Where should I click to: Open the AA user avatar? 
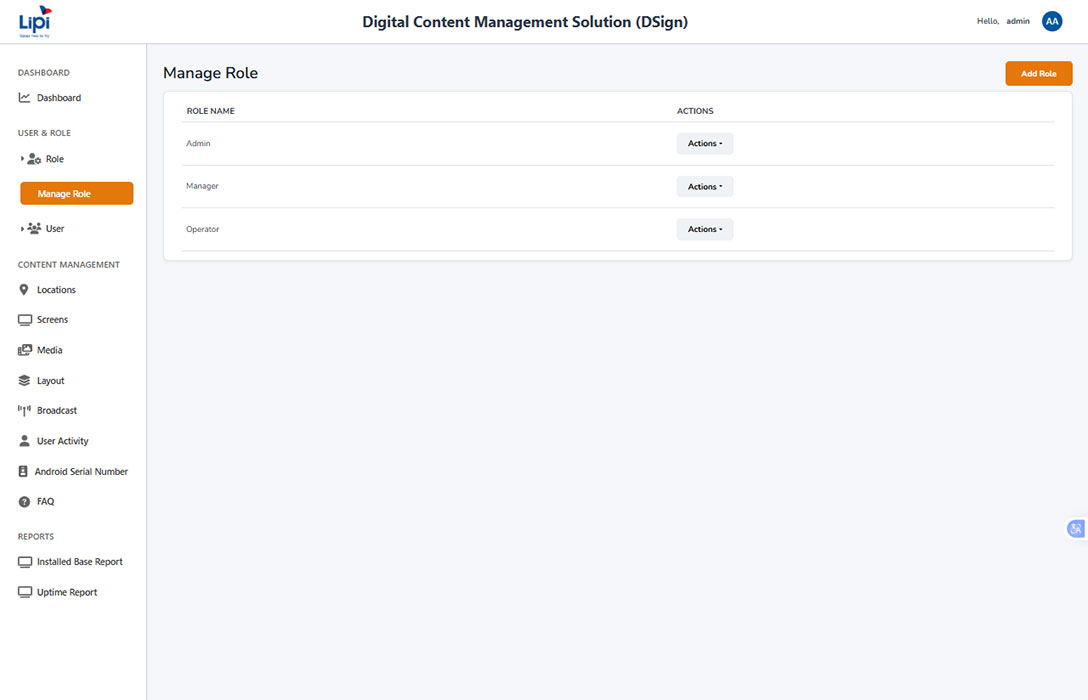pos(1052,22)
